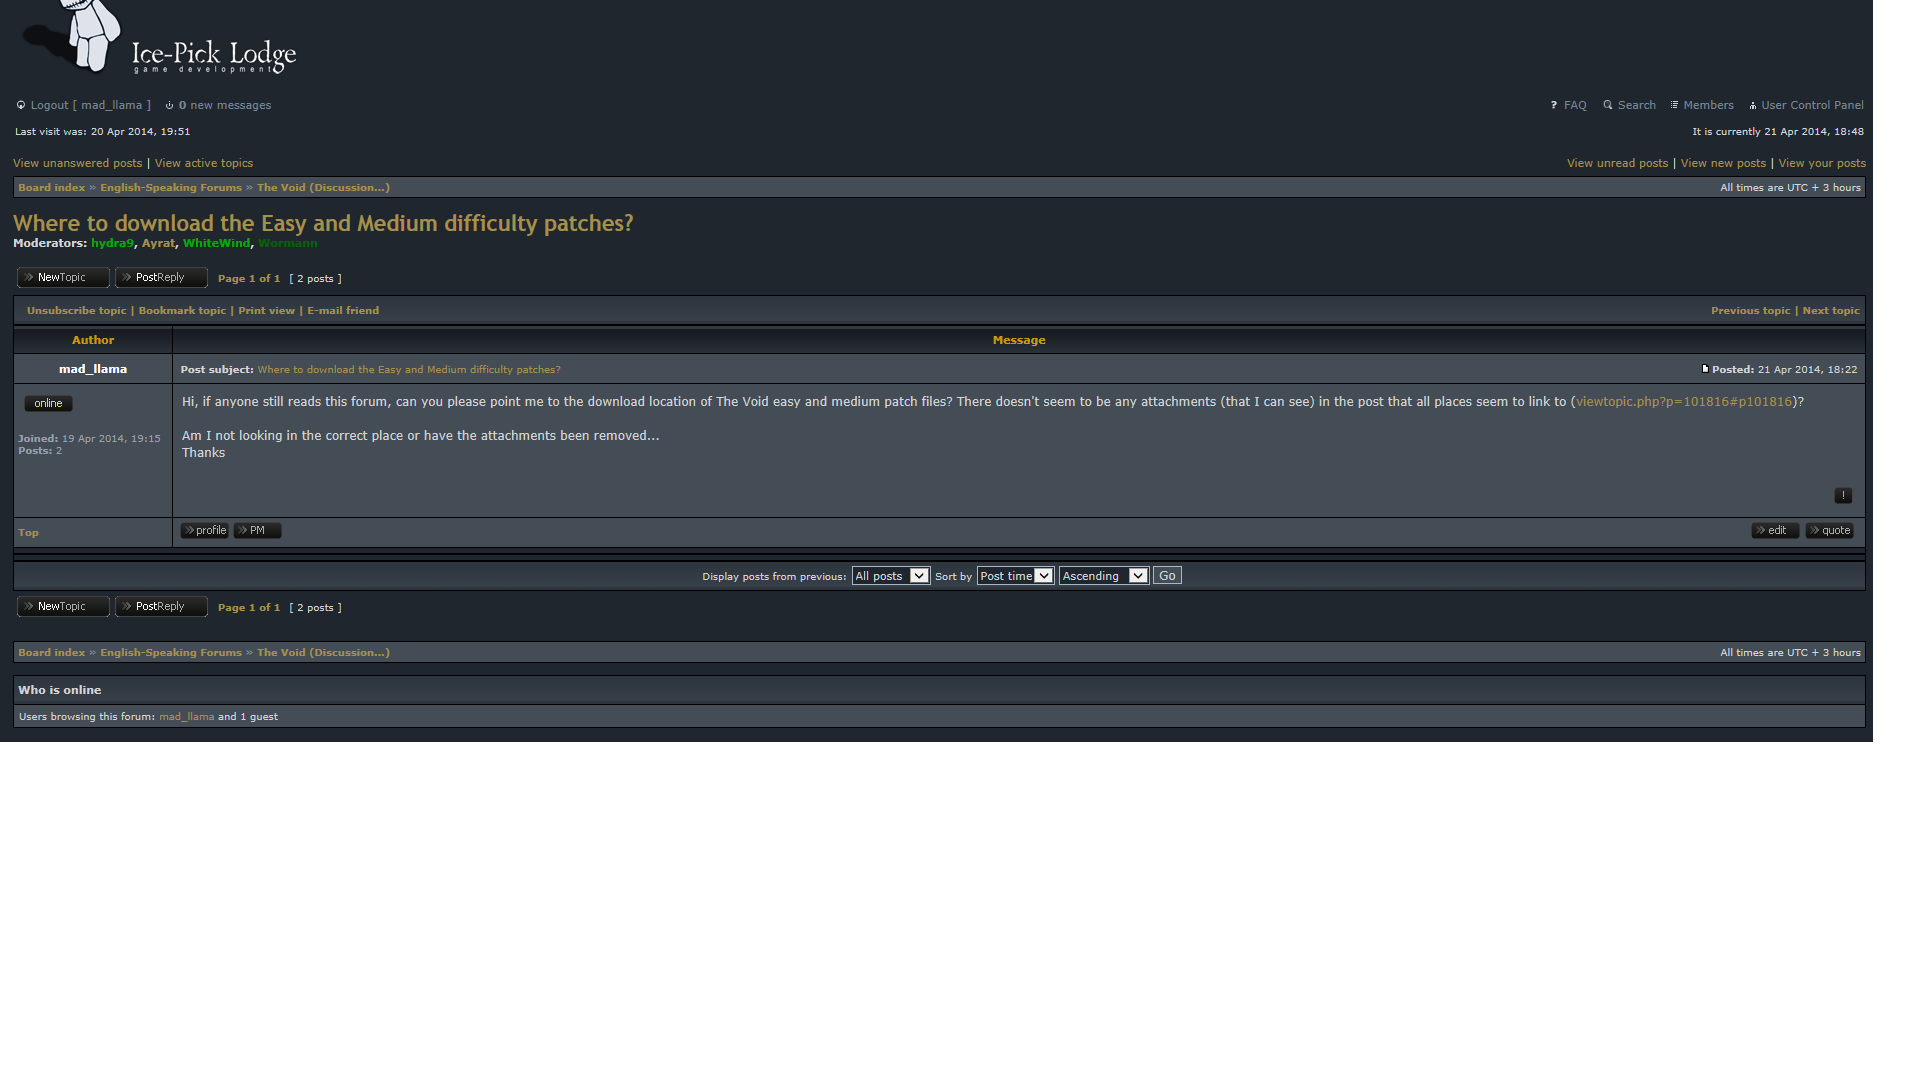This screenshot has height=1080, width=1920.
Task: Open the viewtopic.php?p=101816 link in the post
Action: coord(1684,402)
